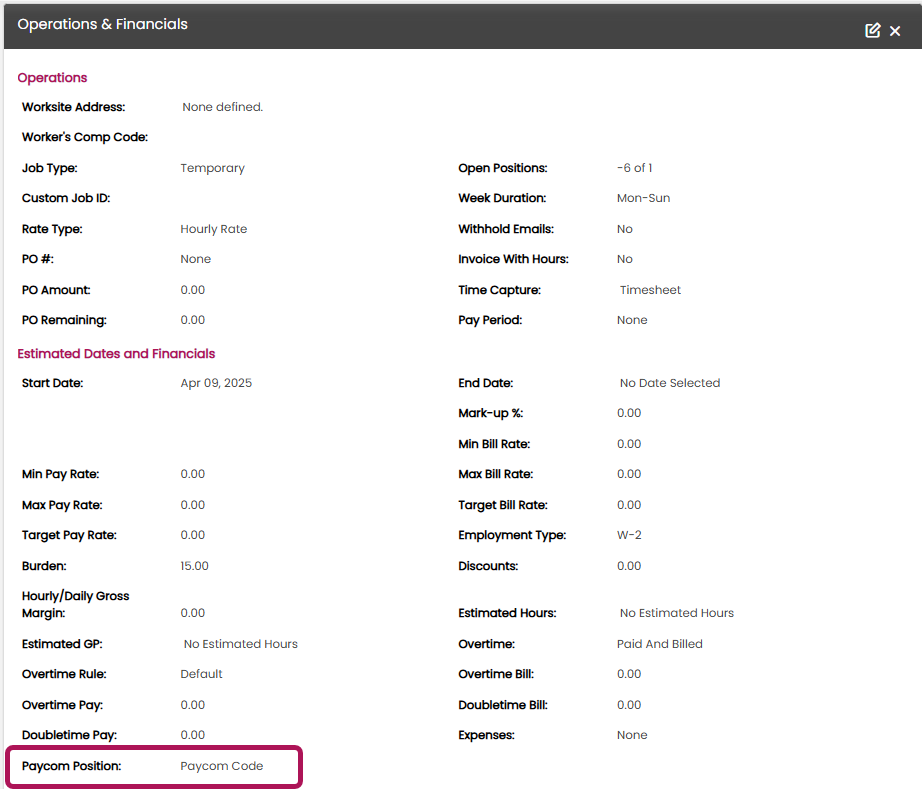Viewport: 922px width, 789px height.
Task: Select the Withhold Emails value No
Action: coord(624,228)
